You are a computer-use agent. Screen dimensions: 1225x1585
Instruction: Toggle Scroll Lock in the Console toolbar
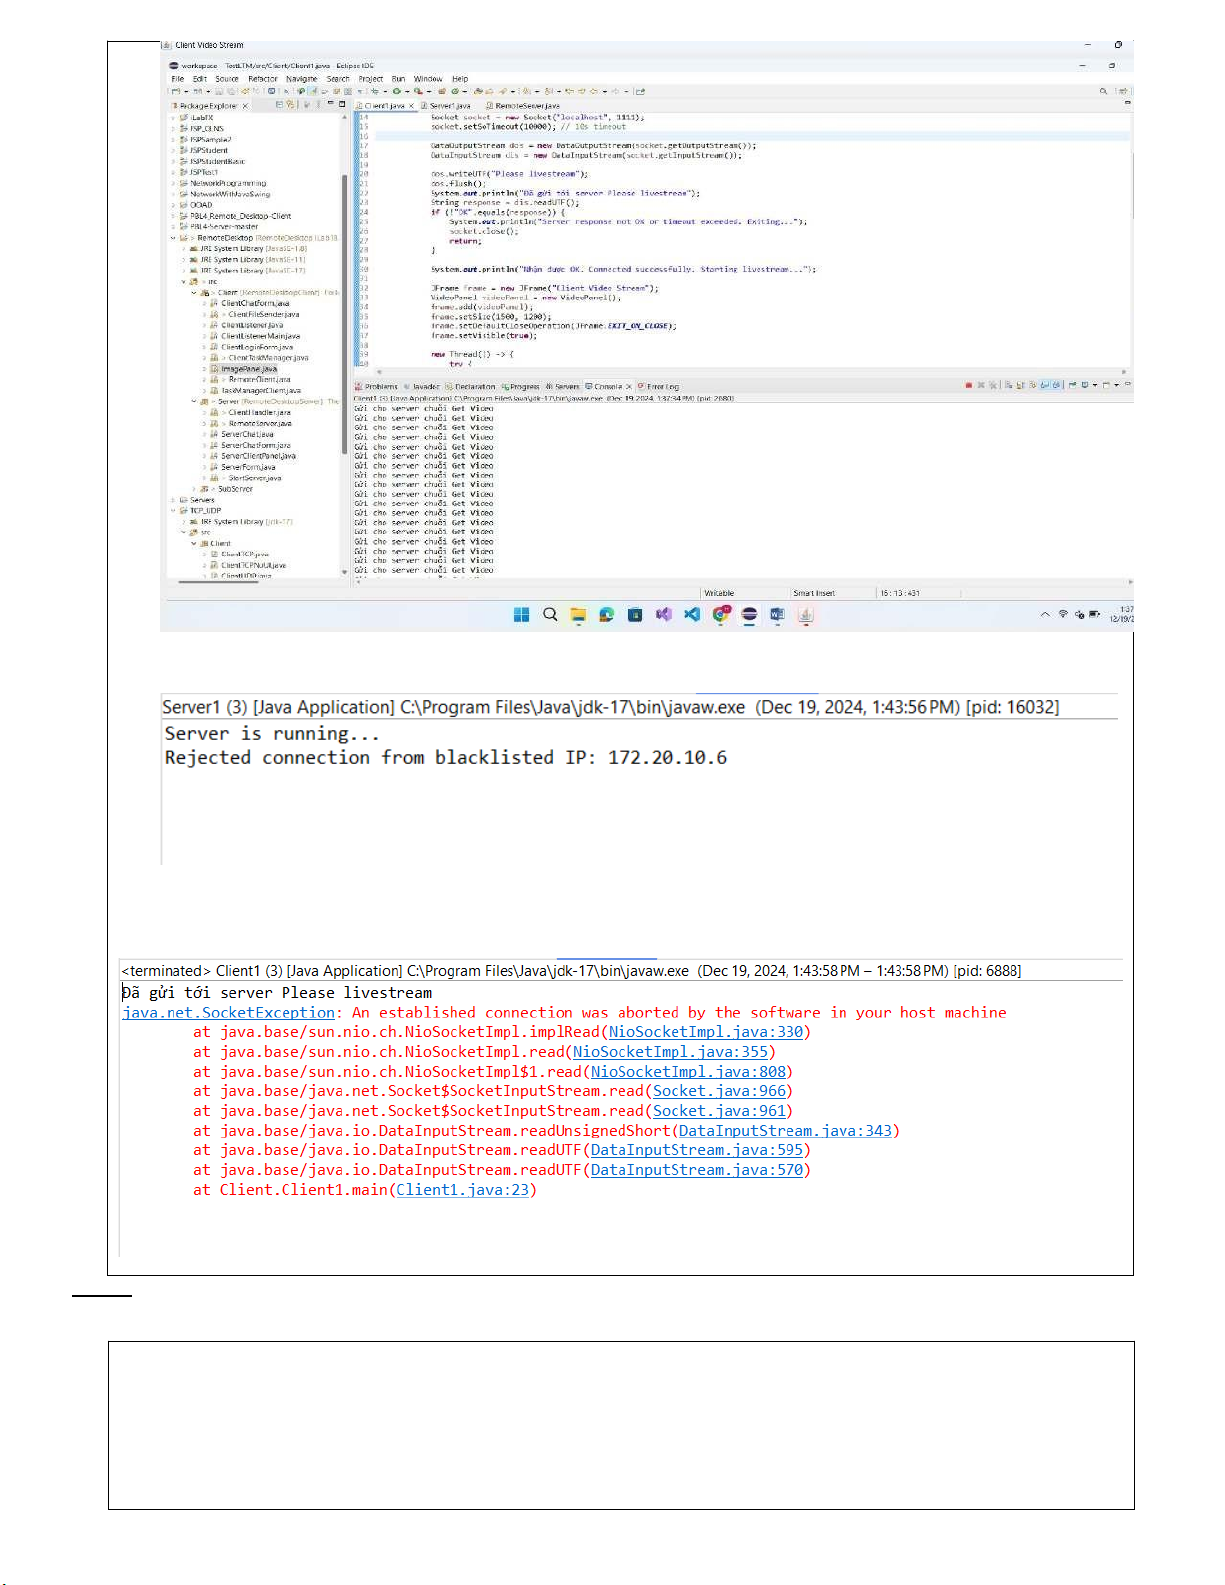pos(1020,385)
